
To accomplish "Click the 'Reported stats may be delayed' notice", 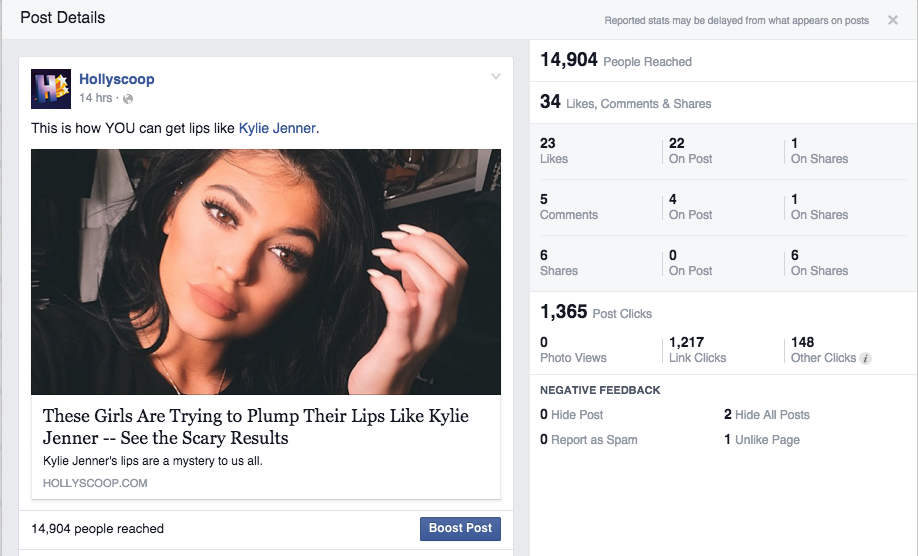I will click(x=737, y=20).
